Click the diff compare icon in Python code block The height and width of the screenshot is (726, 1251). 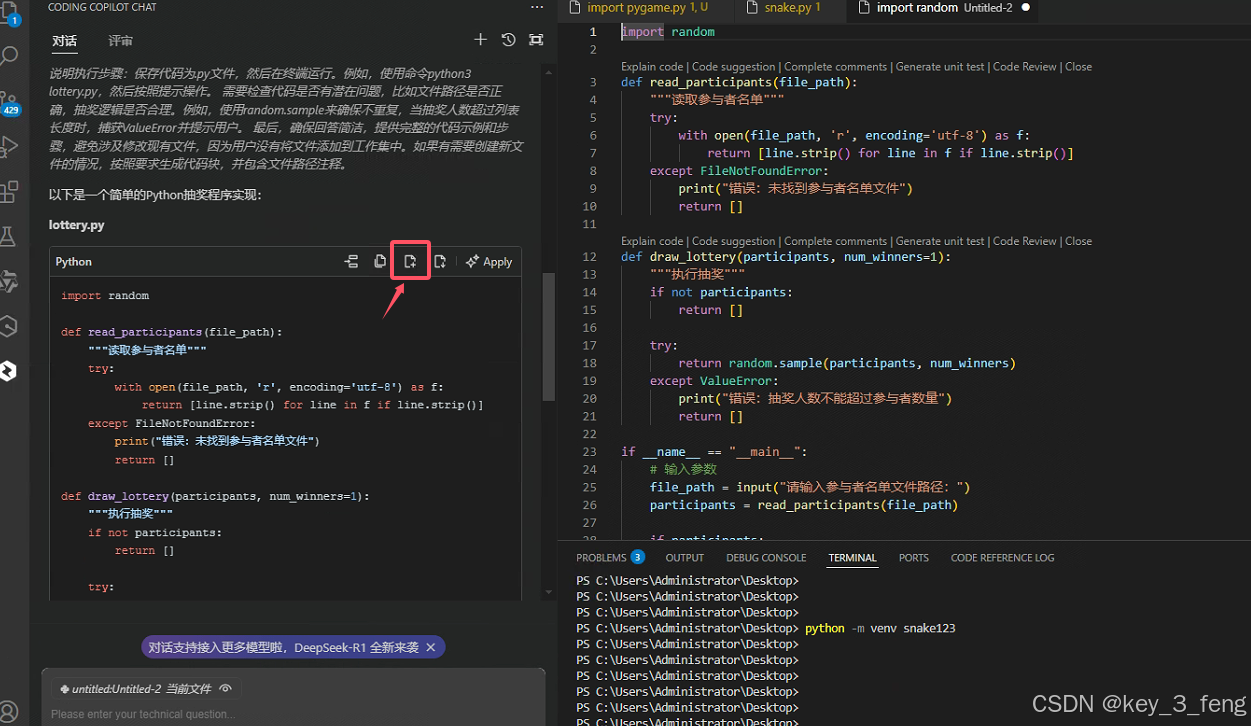tap(351, 262)
